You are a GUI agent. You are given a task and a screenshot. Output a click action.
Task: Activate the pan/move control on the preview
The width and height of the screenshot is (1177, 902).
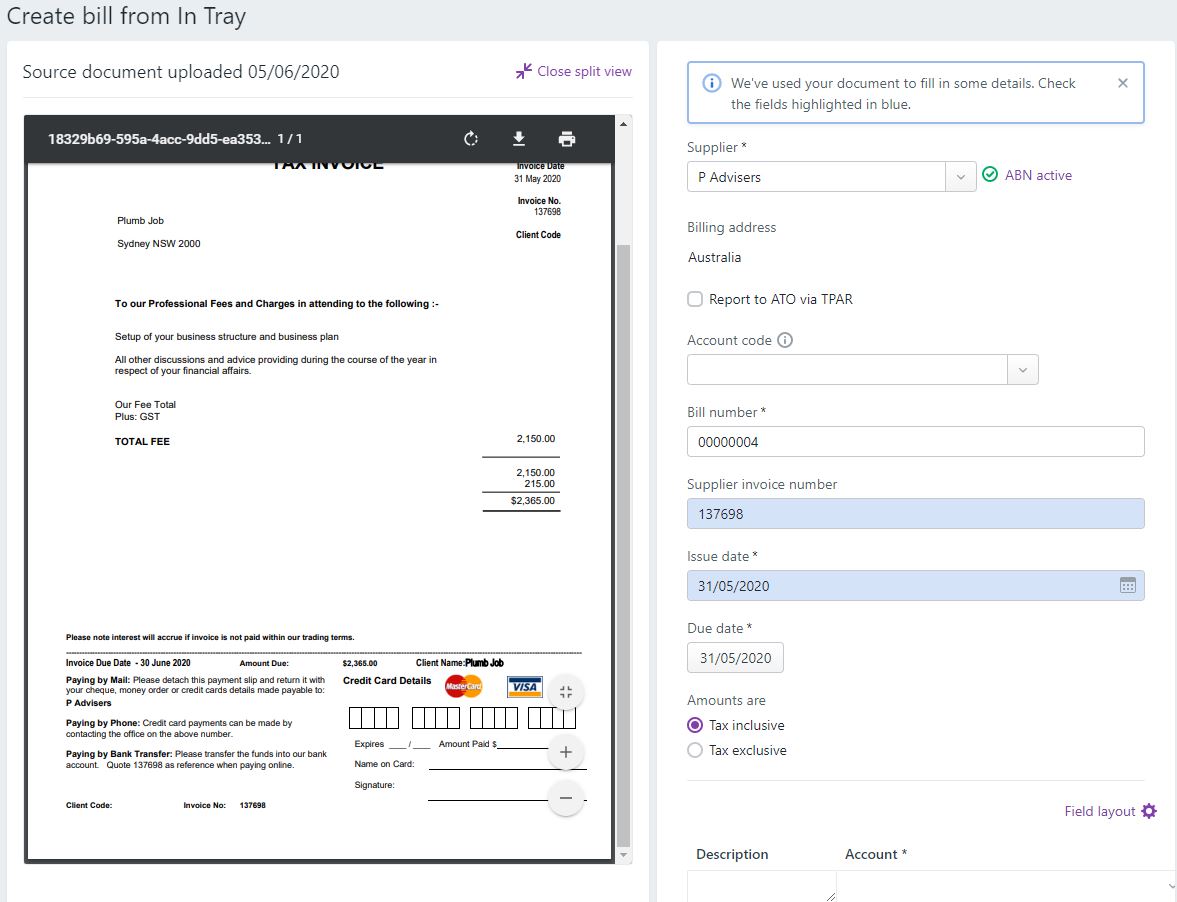(x=566, y=691)
